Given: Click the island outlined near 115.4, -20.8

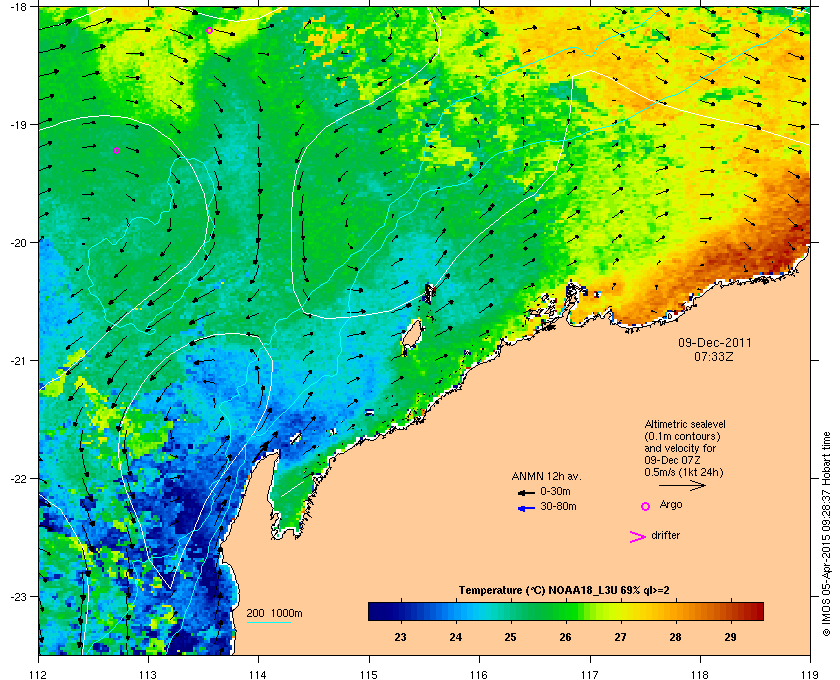Looking at the screenshot, I should (411, 335).
